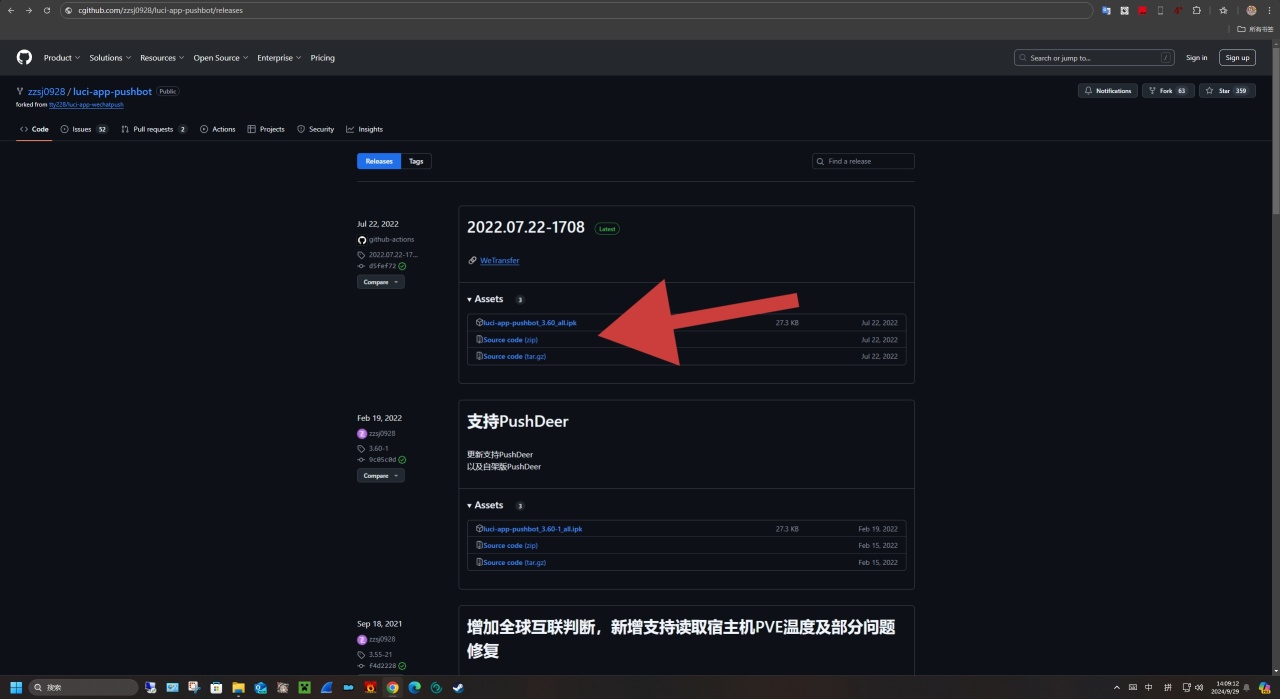Open Steam from taskbar
The image size is (1280, 699).
coord(458,687)
